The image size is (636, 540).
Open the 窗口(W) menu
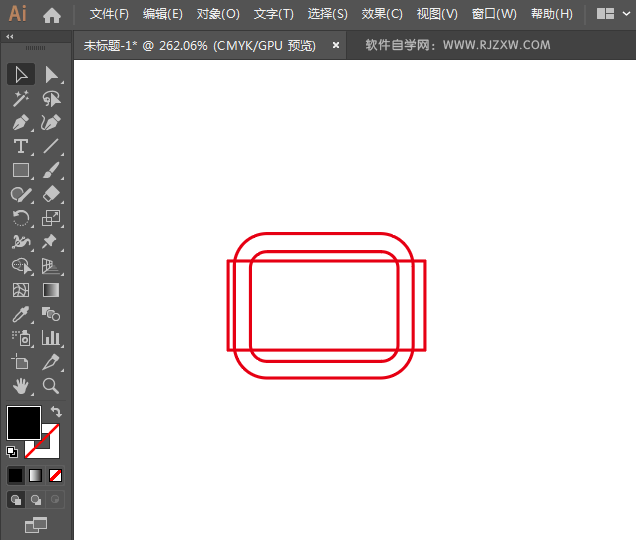click(x=494, y=14)
